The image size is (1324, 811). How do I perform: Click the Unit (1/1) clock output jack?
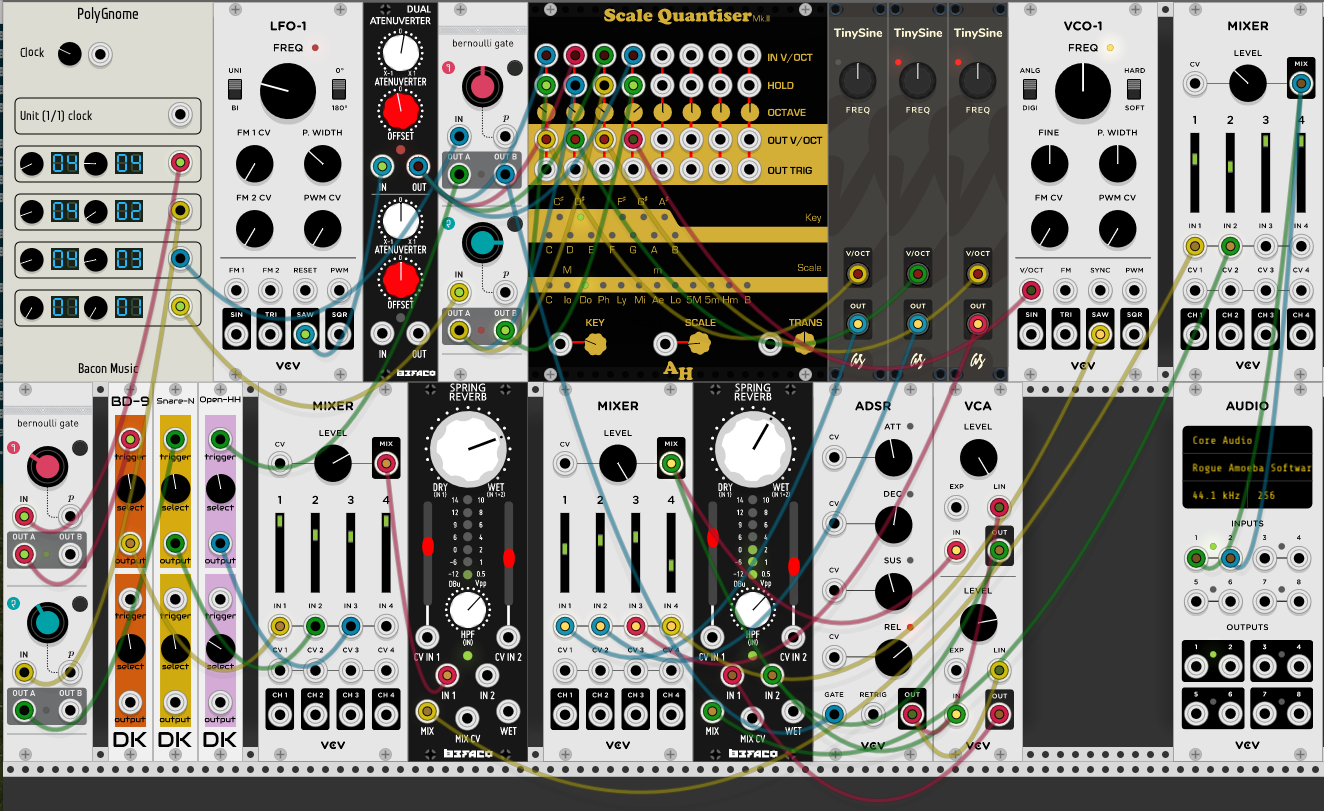(180, 115)
